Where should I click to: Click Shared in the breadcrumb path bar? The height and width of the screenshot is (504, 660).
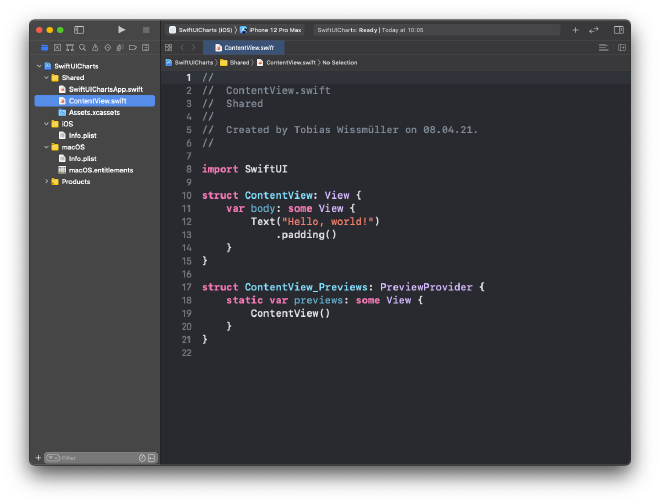[238, 62]
